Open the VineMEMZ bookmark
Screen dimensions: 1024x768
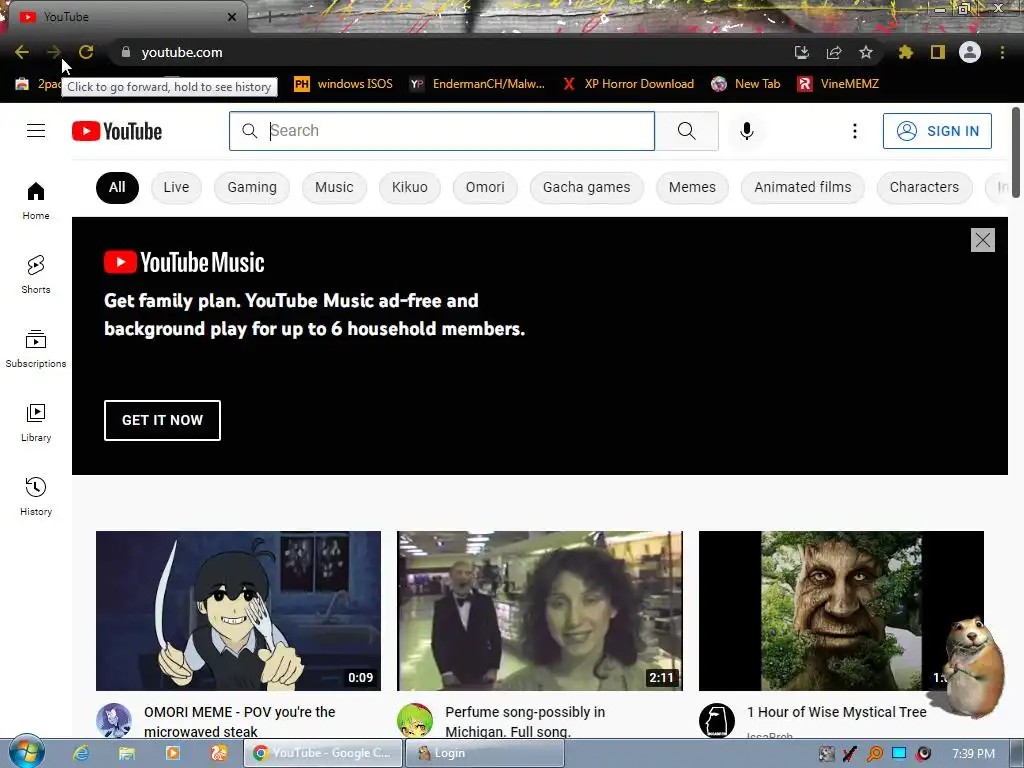pyautogui.click(x=838, y=84)
